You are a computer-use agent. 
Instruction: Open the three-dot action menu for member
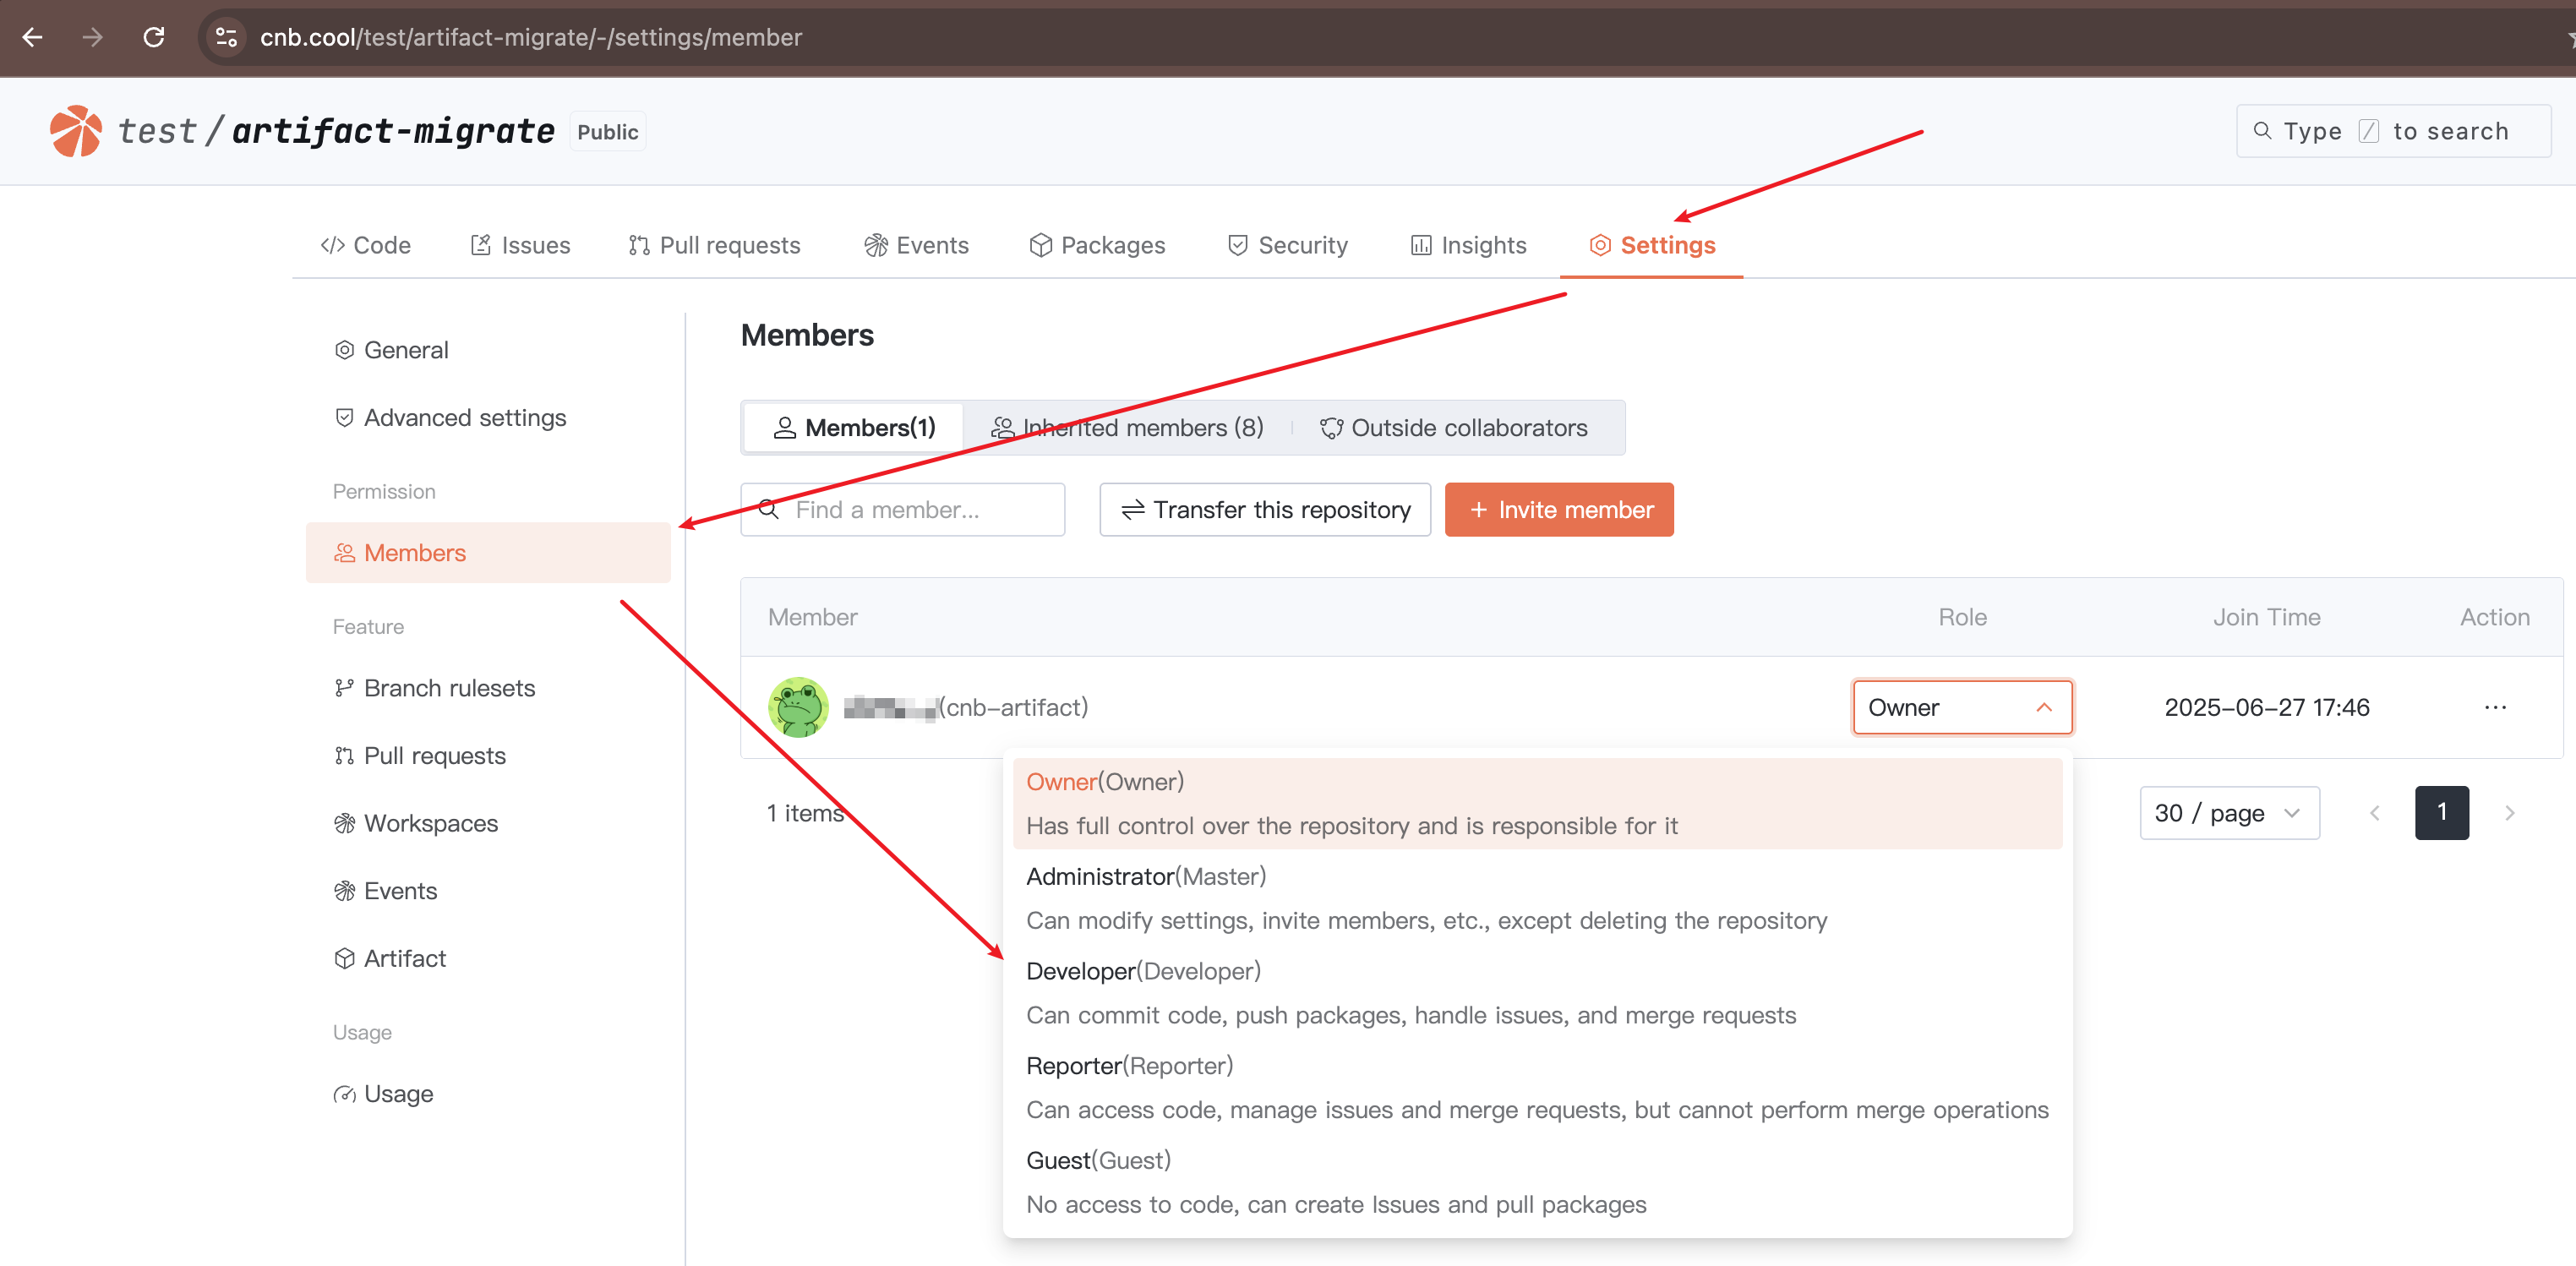tap(2494, 707)
